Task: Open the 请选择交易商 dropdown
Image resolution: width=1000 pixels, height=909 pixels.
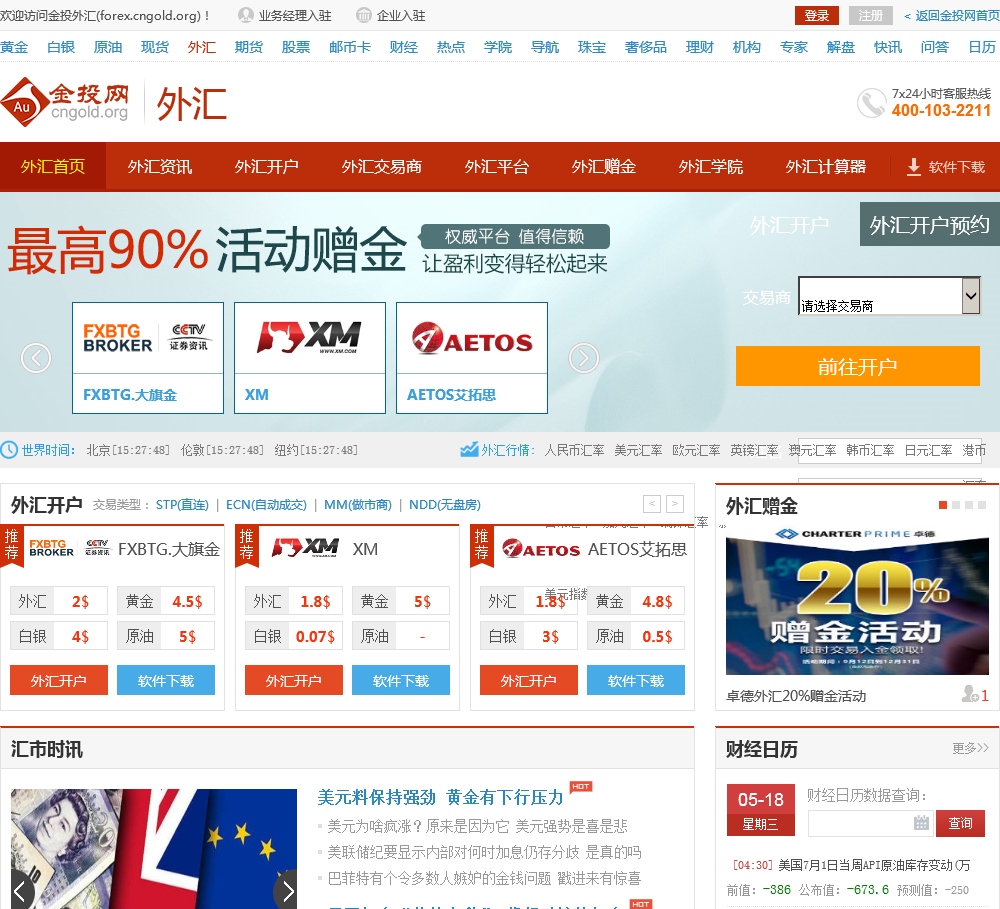Action: 889,295
